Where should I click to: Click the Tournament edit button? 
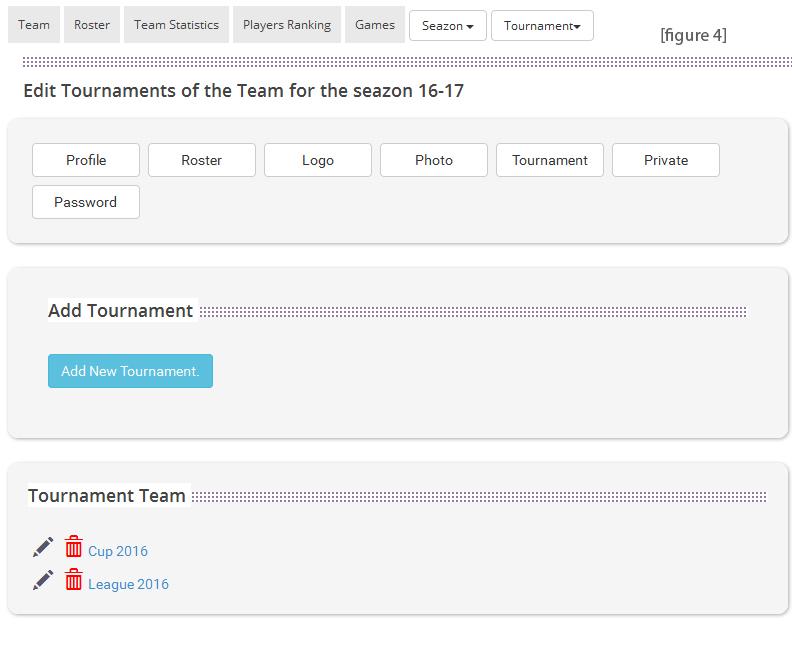click(x=550, y=160)
